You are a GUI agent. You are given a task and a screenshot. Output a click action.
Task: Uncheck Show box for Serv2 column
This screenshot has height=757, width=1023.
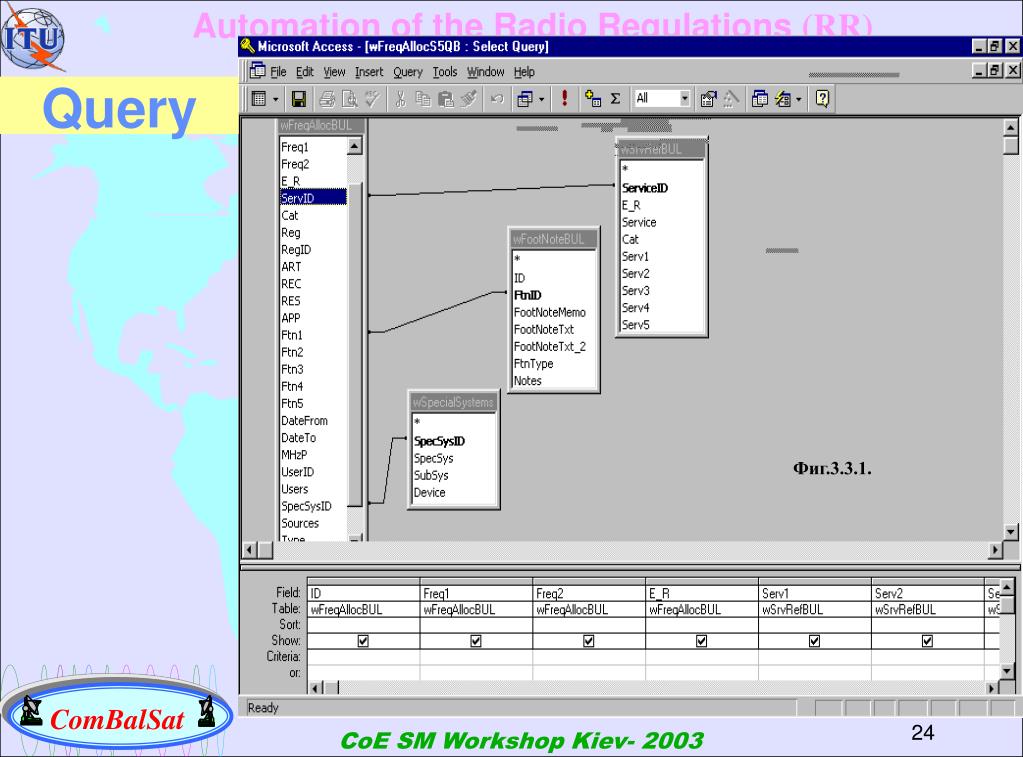(x=927, y=641)
